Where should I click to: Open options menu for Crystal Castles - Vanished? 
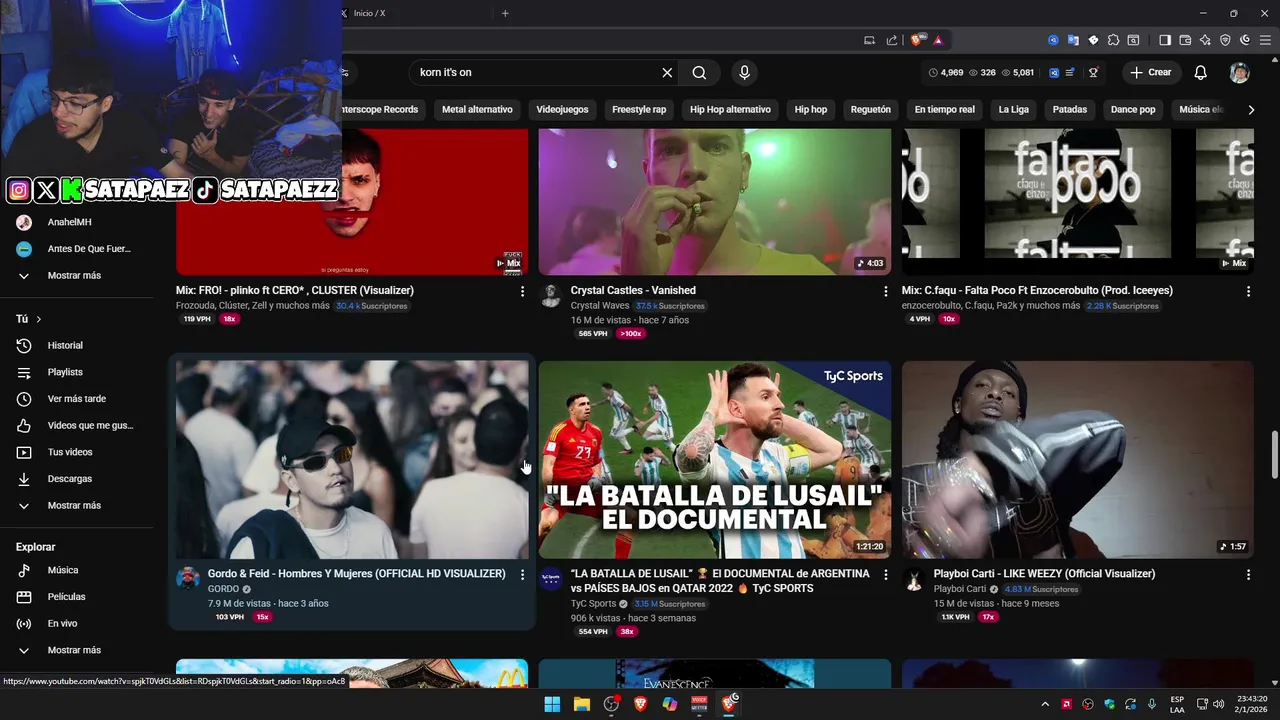[x=885, y=291]
